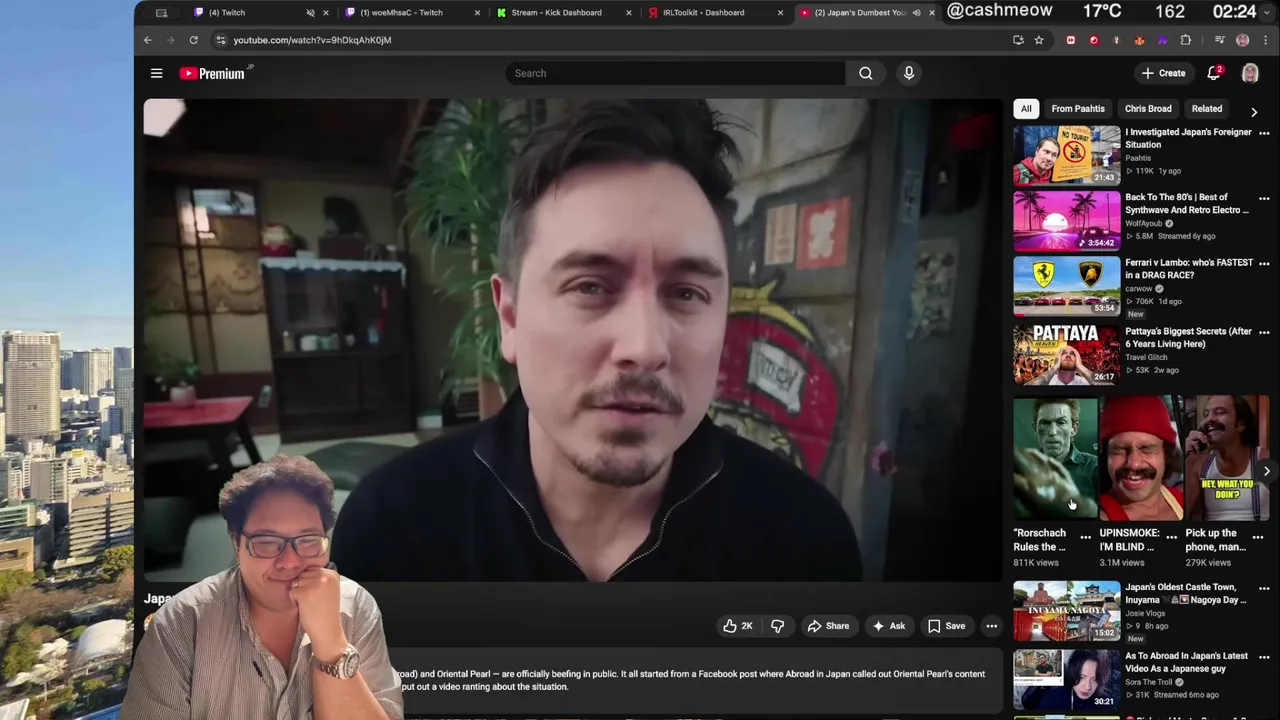This screenshot has width=1280, height=720.
Task: Like the video with thumbs up
Action: pyautogui.click(x=737, y=626)
